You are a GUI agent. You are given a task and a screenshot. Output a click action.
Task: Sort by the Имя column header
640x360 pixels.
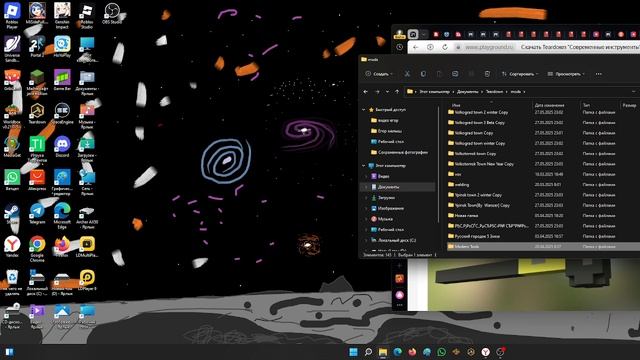pyautogui.click(x=456, y=105)
